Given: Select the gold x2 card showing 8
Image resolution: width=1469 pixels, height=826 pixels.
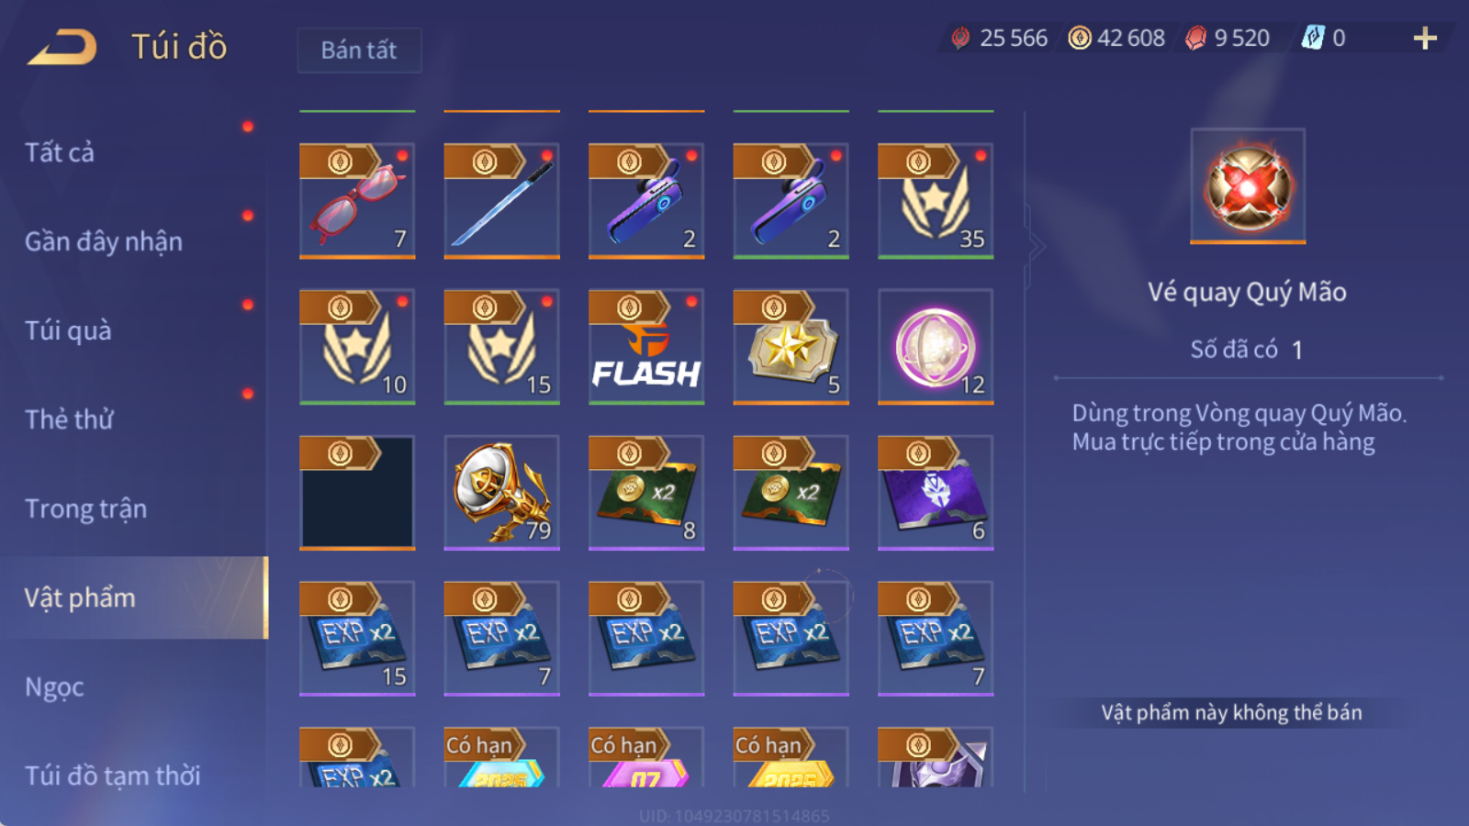Looking at the screenshot, I should (x=646, y=493).
